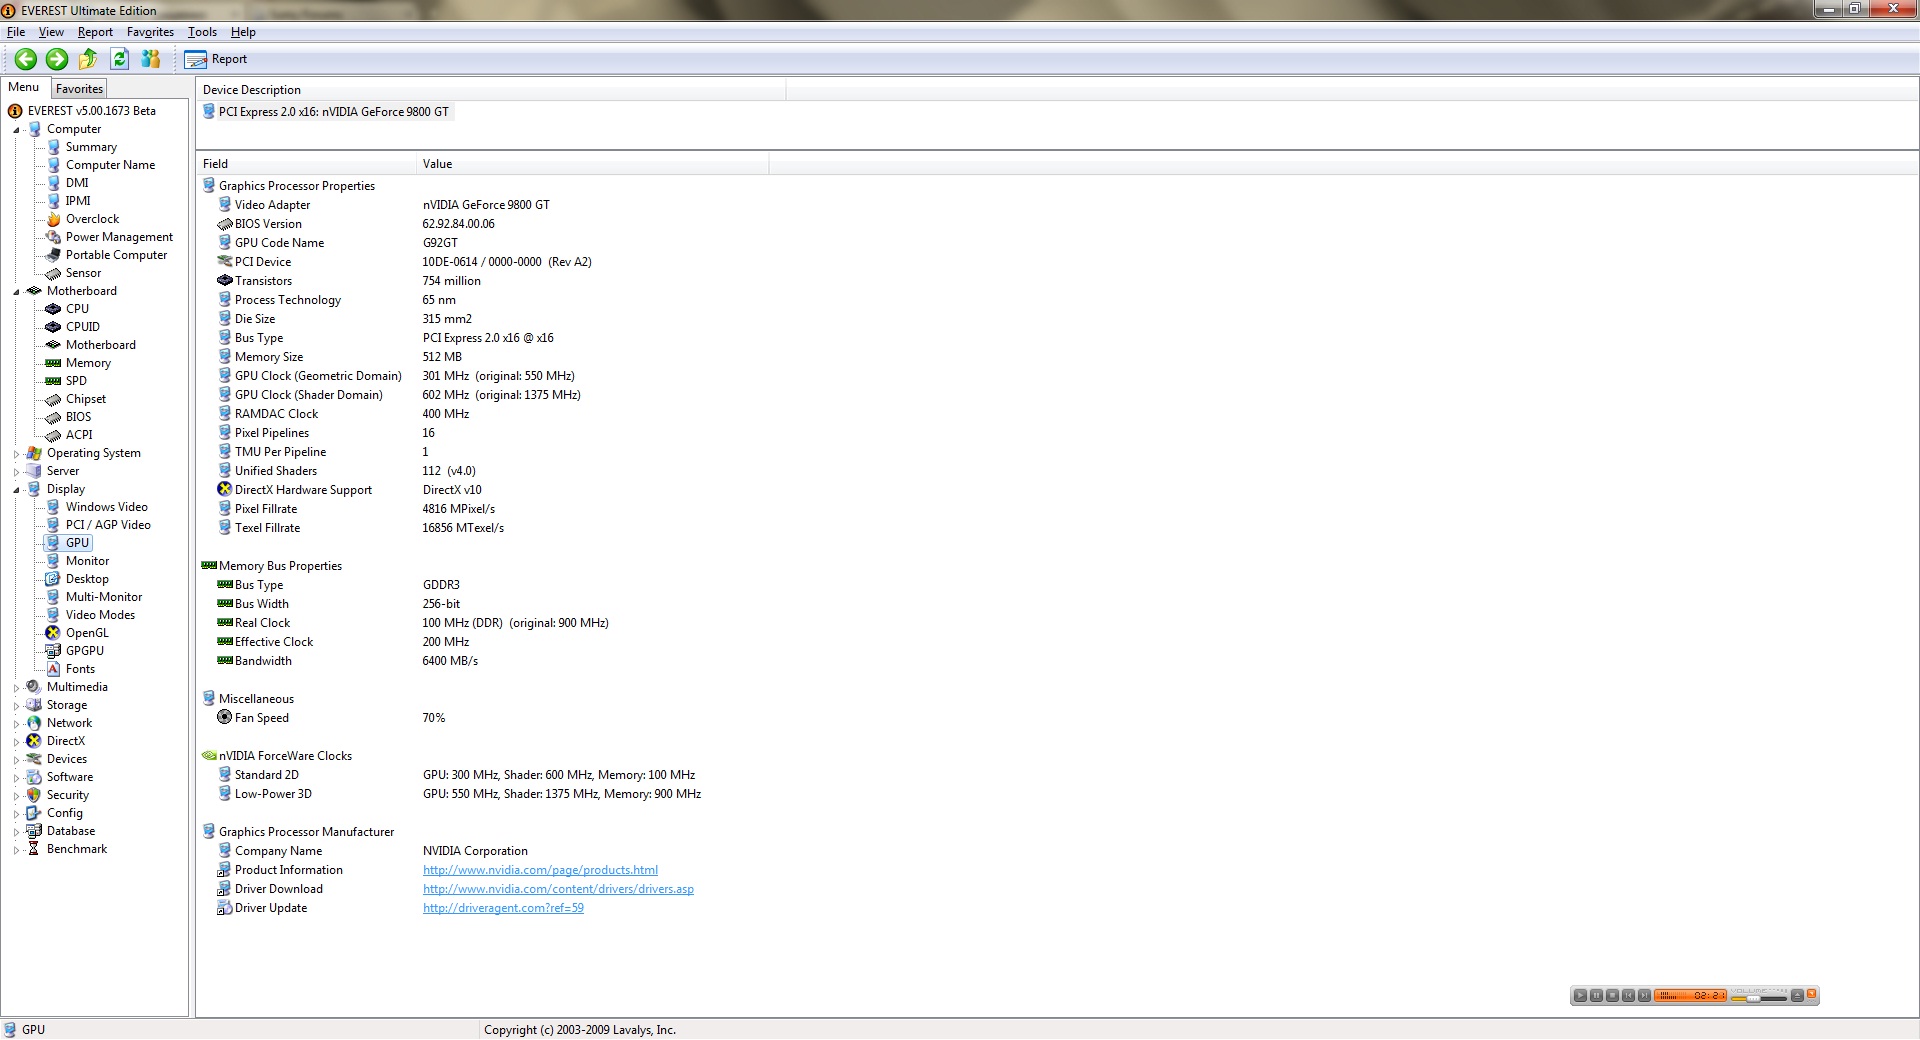Open the Report wizard from toolbar

215,59
